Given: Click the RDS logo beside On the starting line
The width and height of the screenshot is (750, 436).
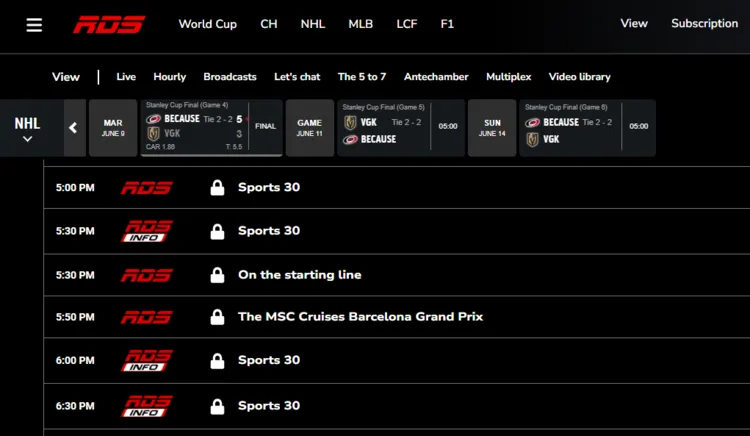Looking at the screenshot, I should click(x=147, y=275).
